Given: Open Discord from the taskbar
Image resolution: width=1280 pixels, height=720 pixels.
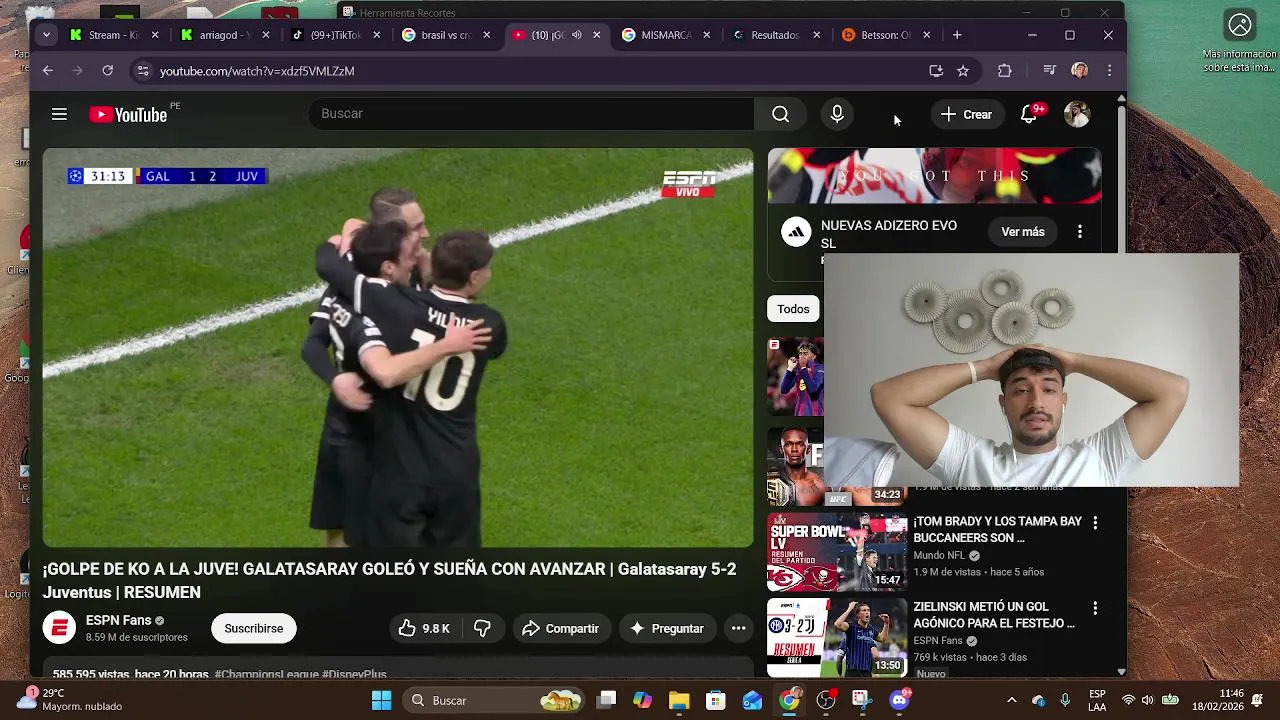Looking at the screenshot, I should [x=899, y=700].
